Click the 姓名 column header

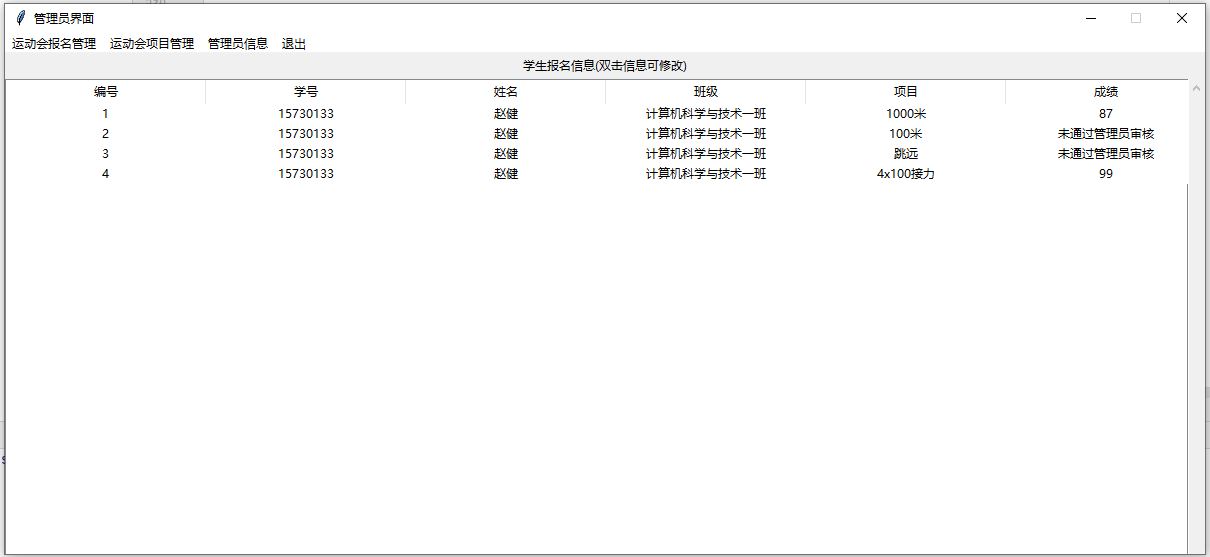(506, 92)
